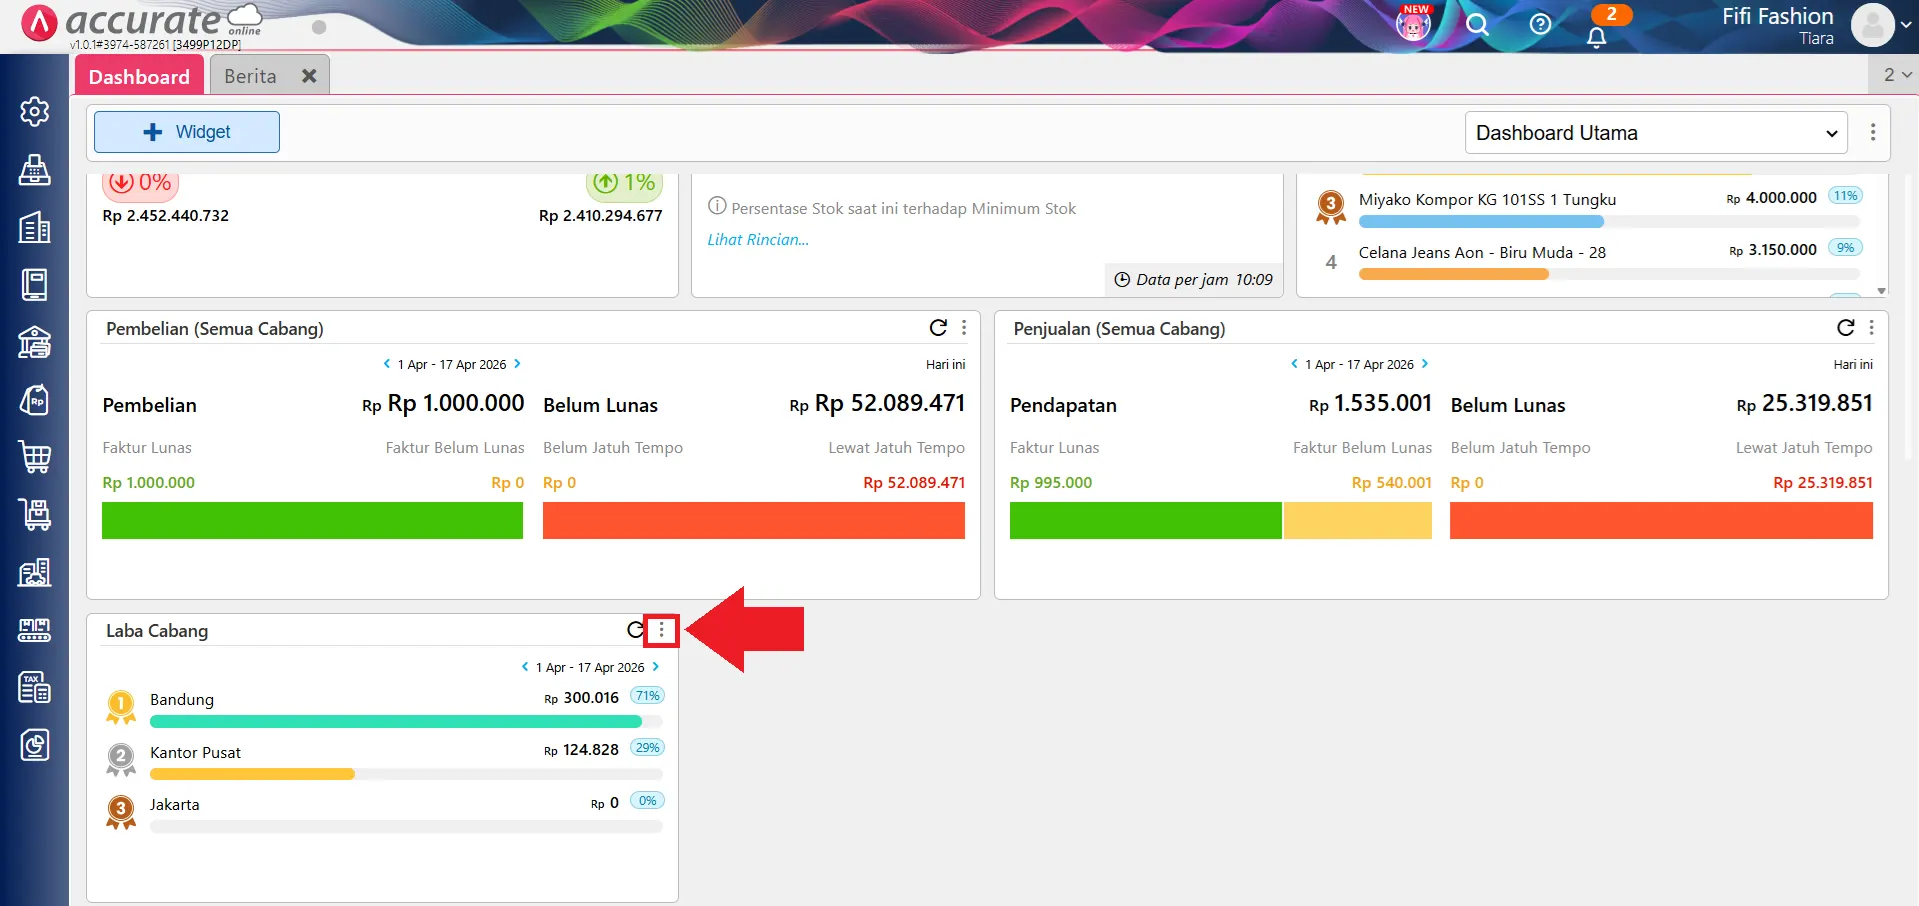The height and width of the screenshot is (906, 1919).
Task: Click the red Lewat Jatuh Tempo bar in Pembelian
Action: pyautogui.click(x=754, y=520)
